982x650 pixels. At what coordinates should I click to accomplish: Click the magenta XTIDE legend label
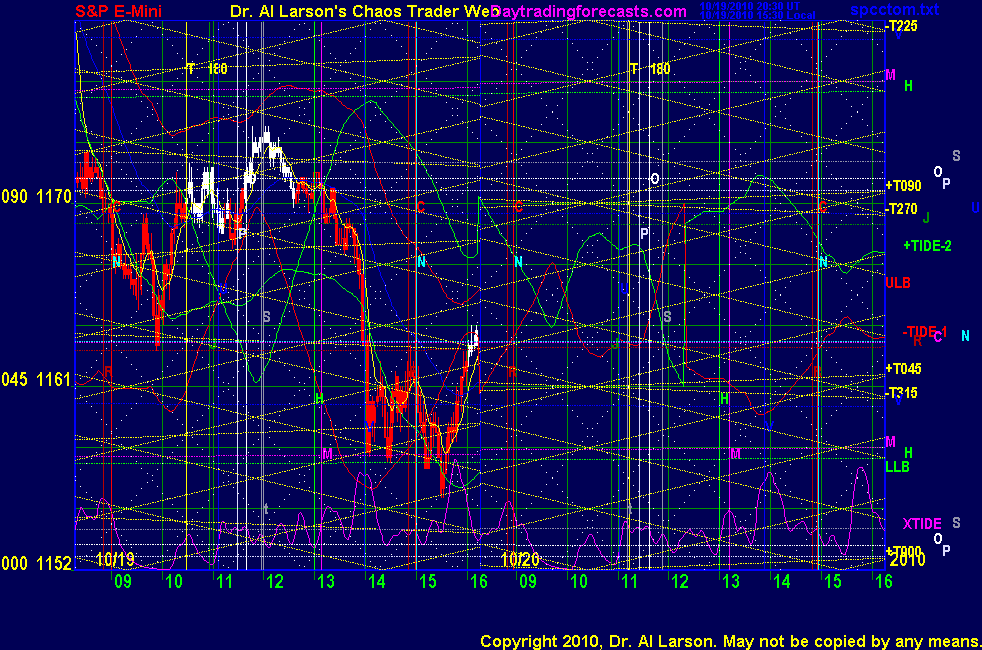[x=922, y=524]
